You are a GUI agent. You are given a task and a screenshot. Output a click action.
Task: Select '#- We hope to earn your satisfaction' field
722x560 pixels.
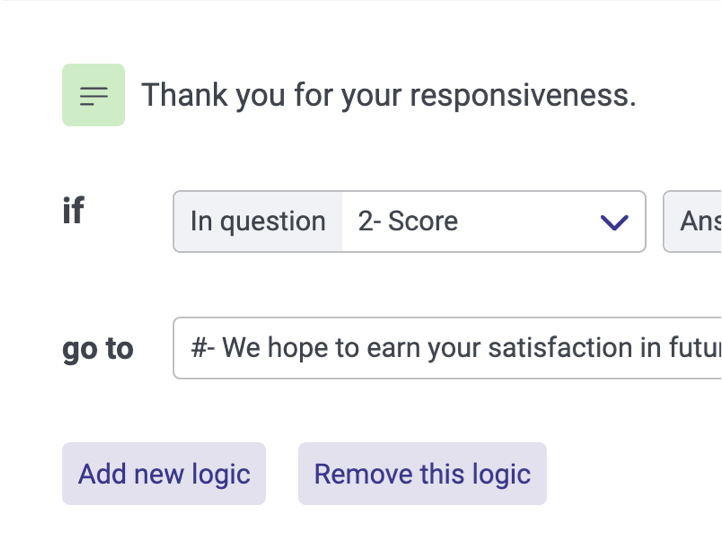[x=448, y=348]
